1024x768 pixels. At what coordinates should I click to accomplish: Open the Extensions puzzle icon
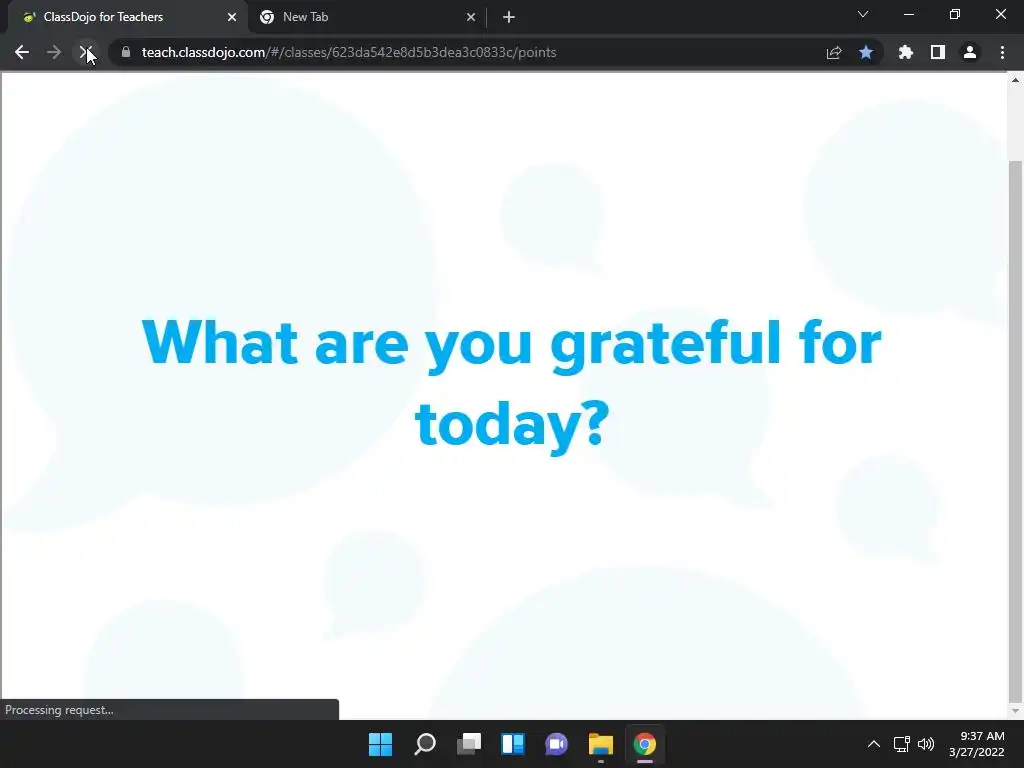coord(906,52)
